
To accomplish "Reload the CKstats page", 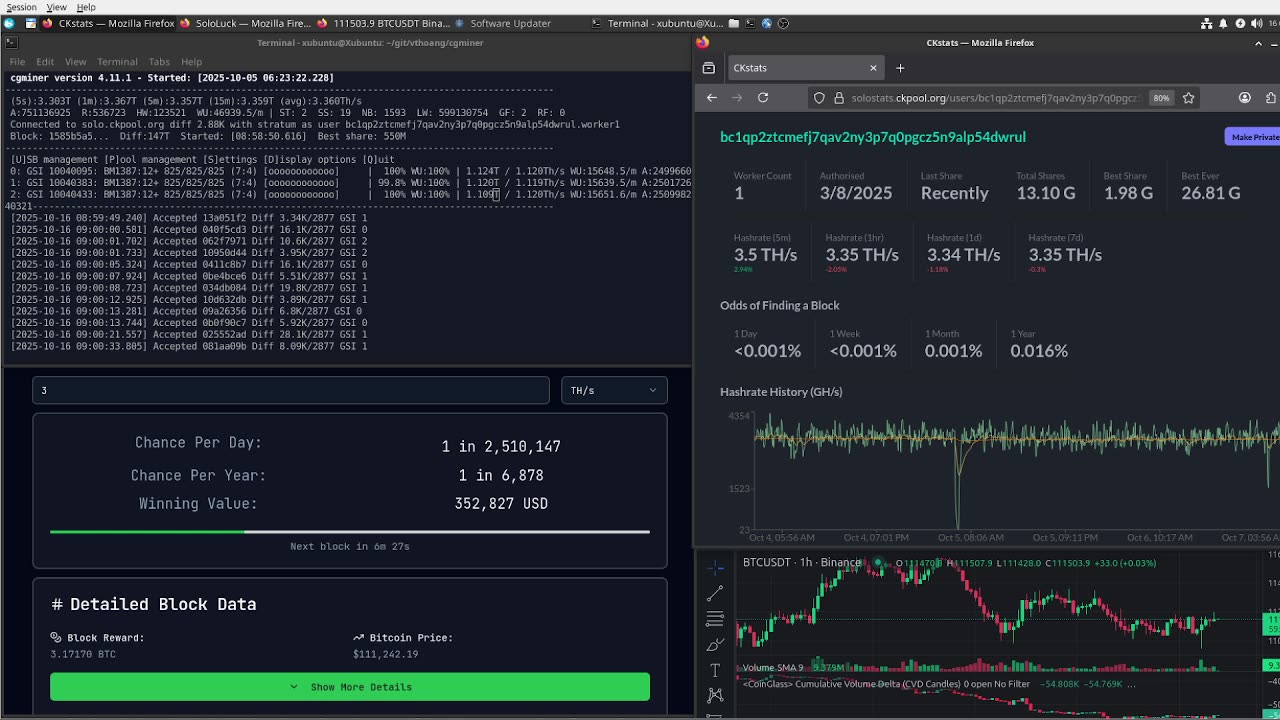I will (763, 98).
